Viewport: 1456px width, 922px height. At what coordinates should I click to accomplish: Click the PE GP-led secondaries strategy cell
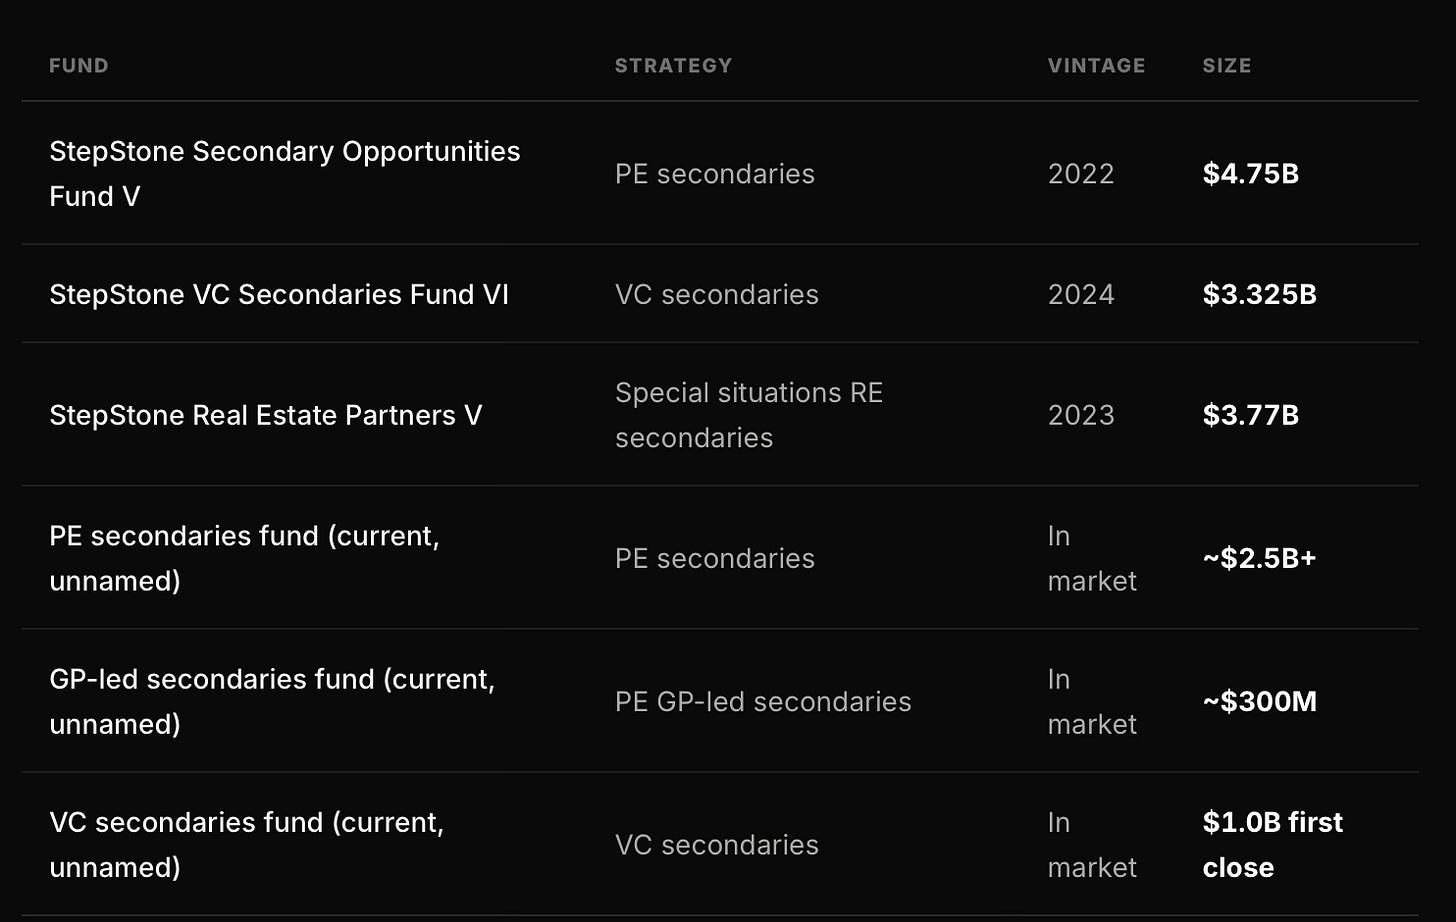tap(763, 702)
